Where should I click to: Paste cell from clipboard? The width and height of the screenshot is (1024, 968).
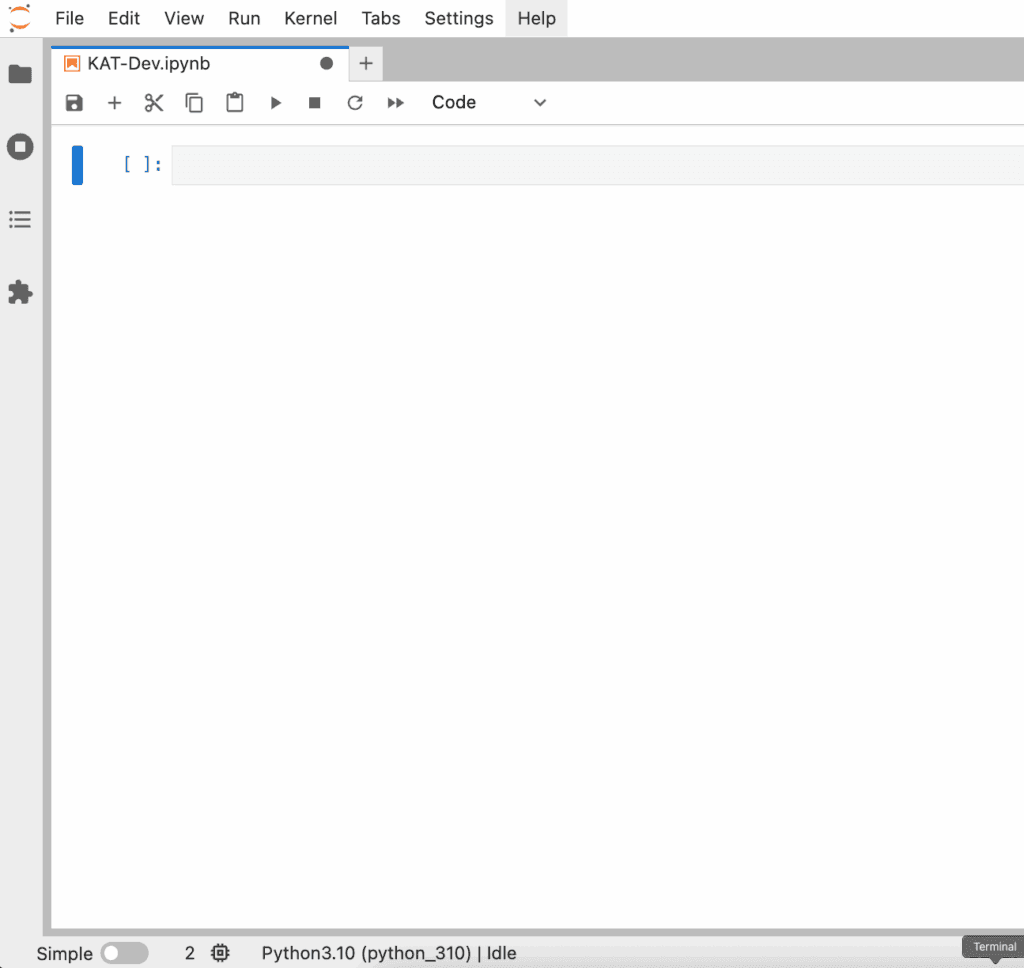pos(235,103)
